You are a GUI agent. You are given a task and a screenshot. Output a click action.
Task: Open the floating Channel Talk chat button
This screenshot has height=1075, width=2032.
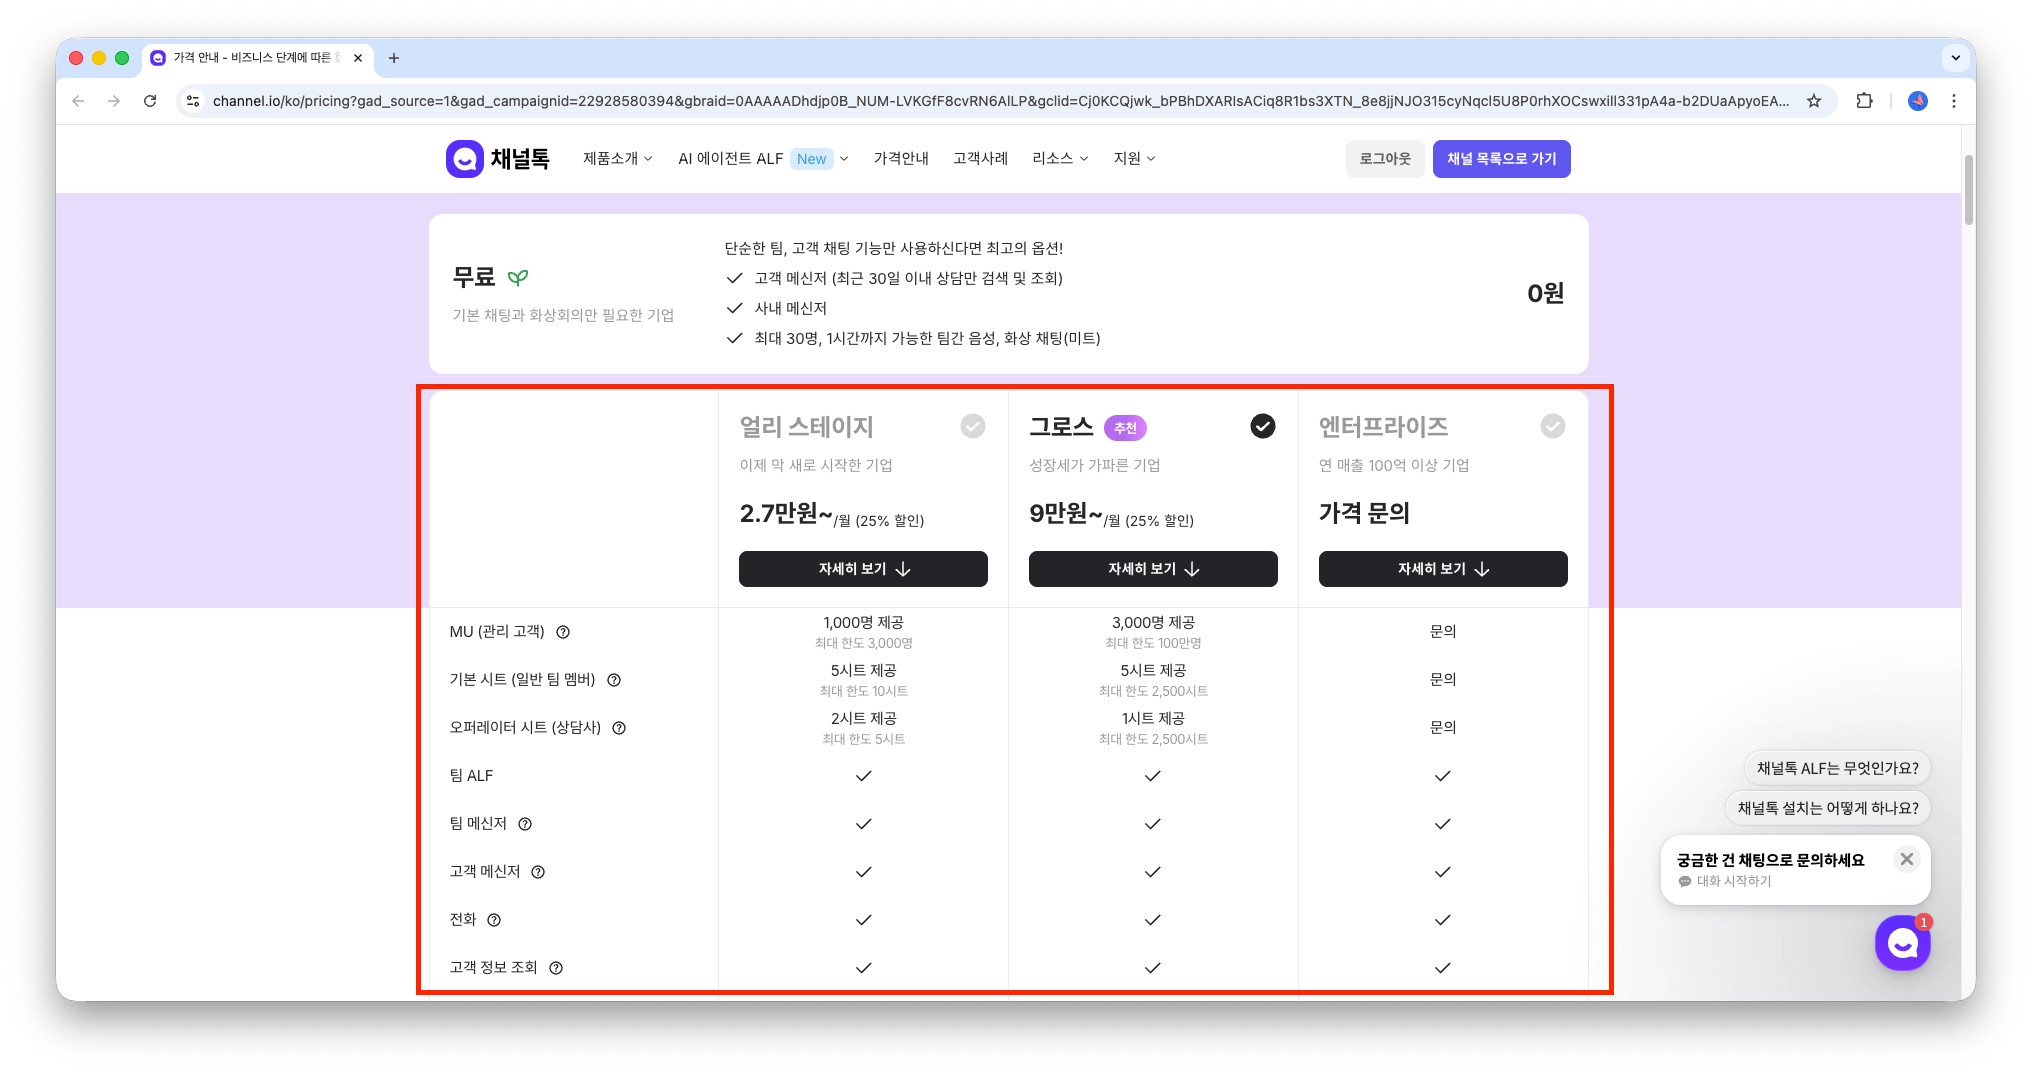pyautogui.click(x=1902, y=943)
